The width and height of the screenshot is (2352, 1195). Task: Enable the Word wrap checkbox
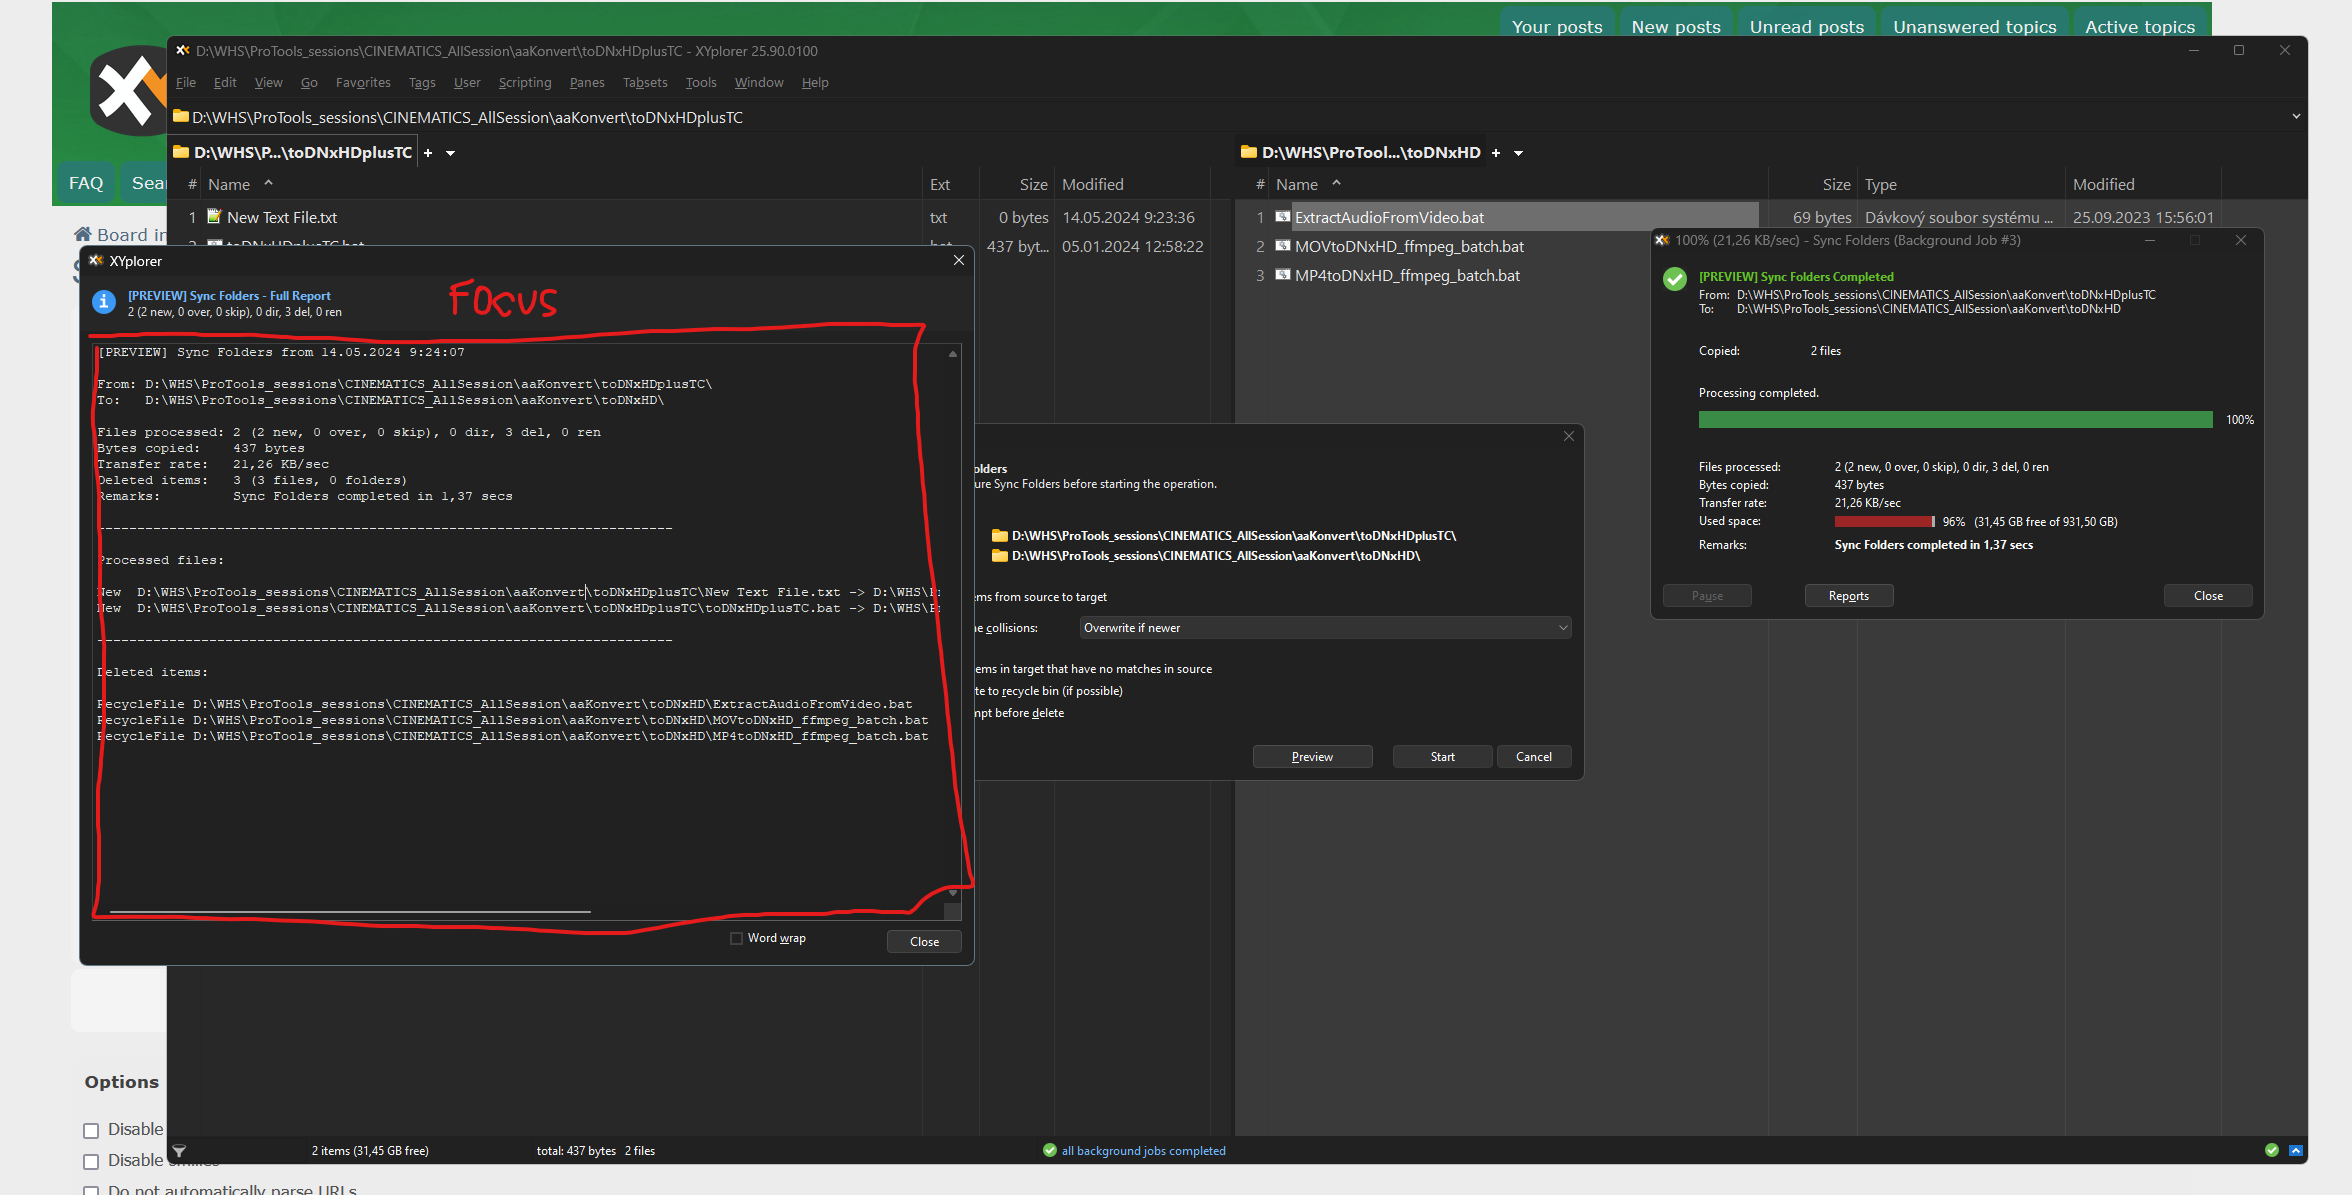click(737, 938)
